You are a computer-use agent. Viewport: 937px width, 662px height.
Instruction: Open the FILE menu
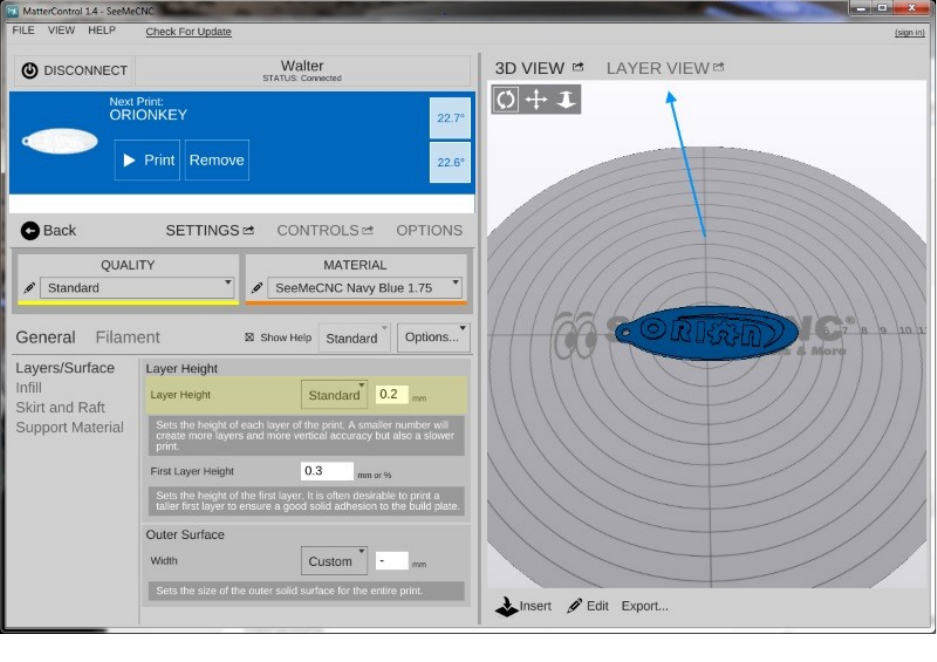coord(23,30)
